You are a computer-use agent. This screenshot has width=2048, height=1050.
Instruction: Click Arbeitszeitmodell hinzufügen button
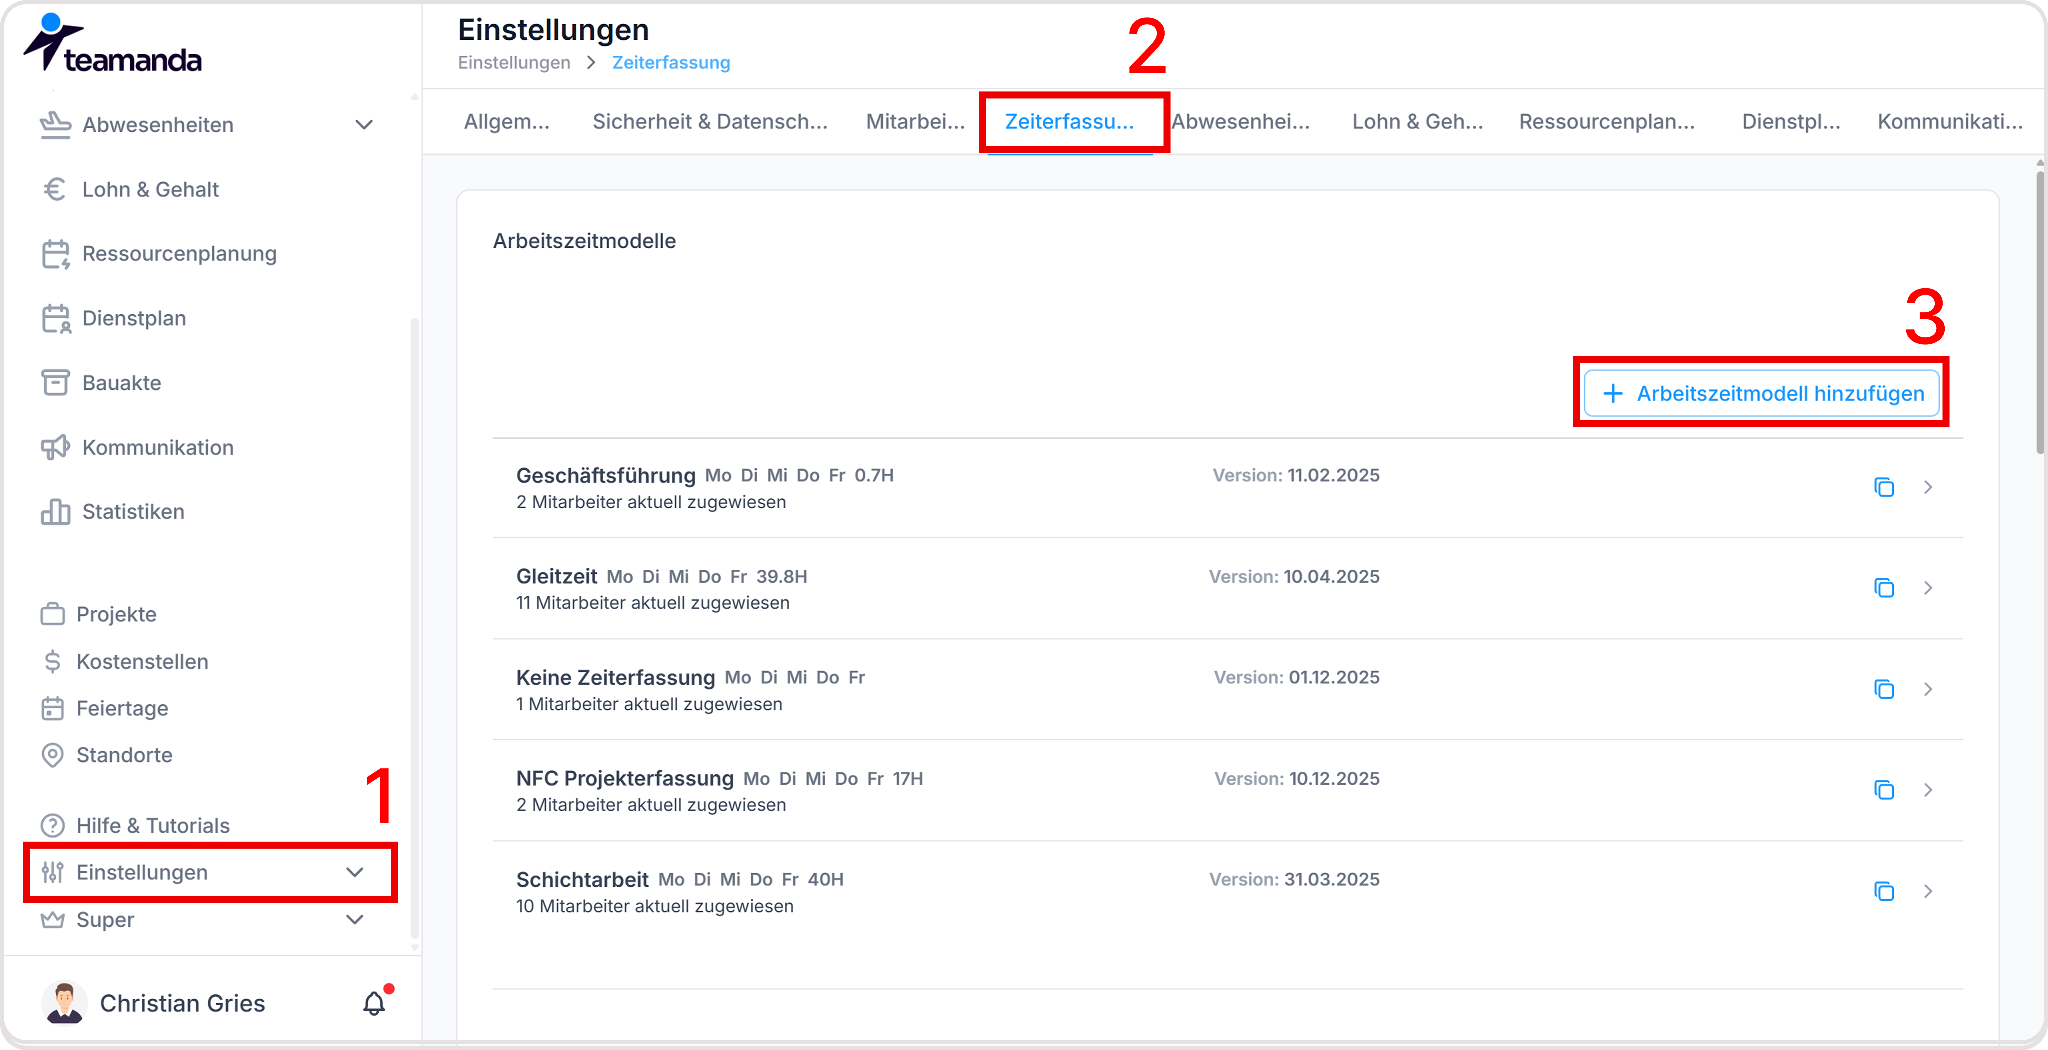coord(1762,394)
